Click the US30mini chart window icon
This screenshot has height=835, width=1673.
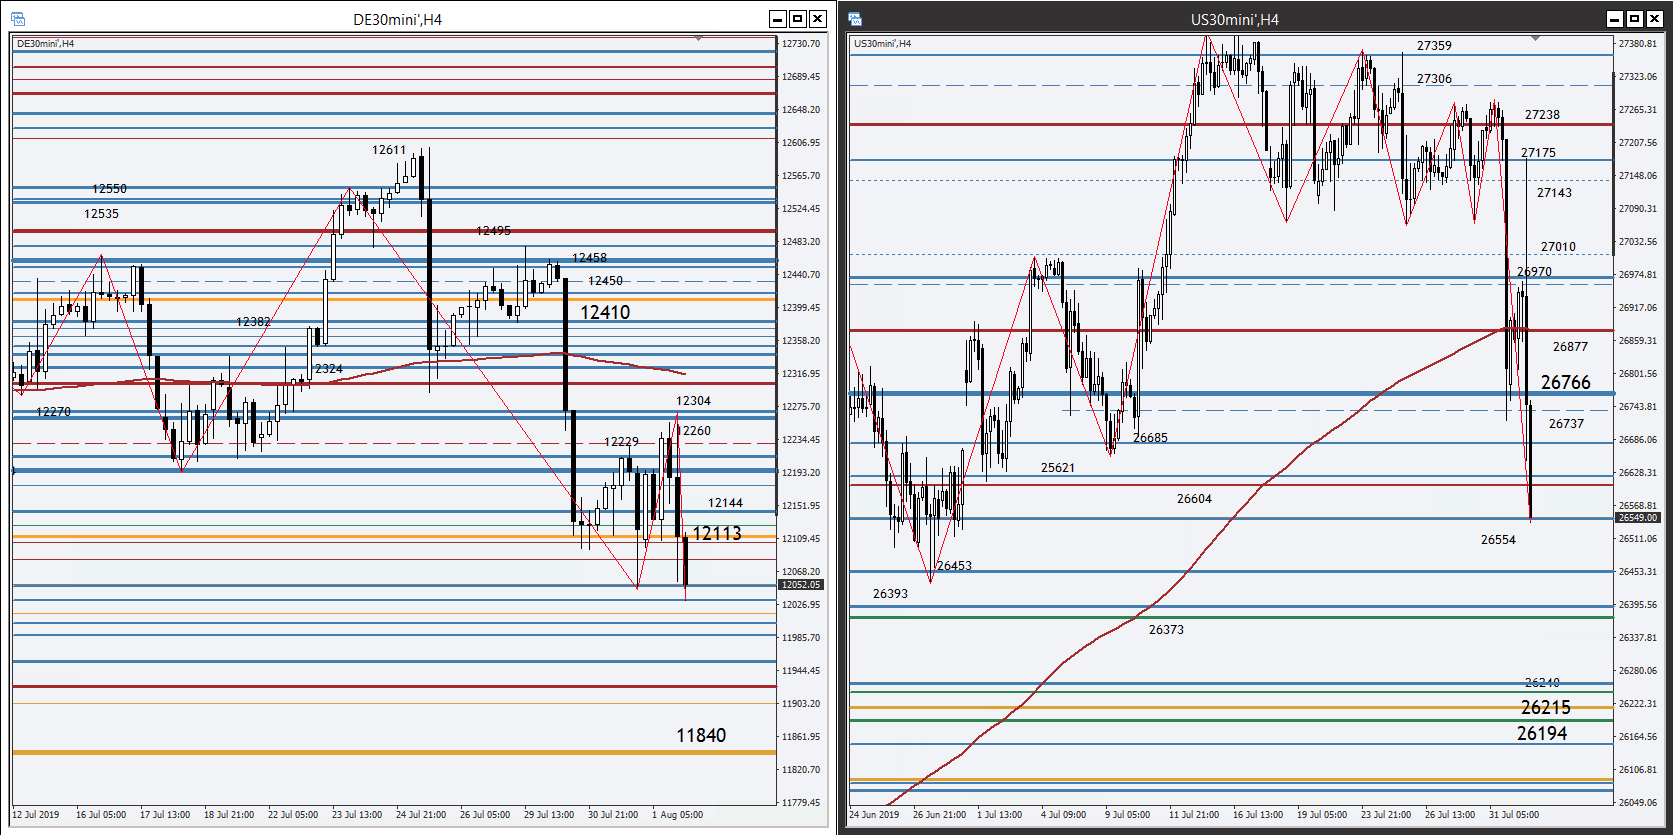(855, 19)
